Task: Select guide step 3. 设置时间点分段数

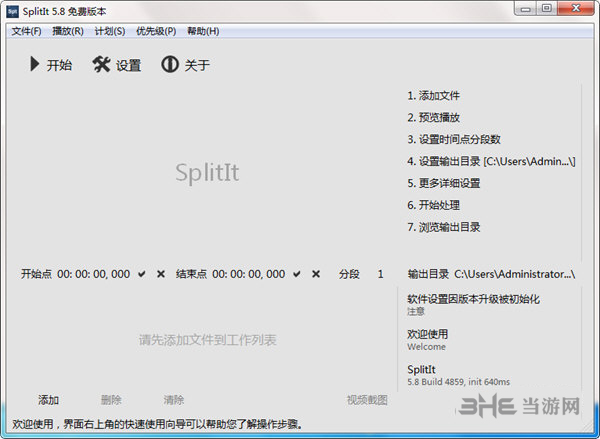Action: click(x=454, y=139)
